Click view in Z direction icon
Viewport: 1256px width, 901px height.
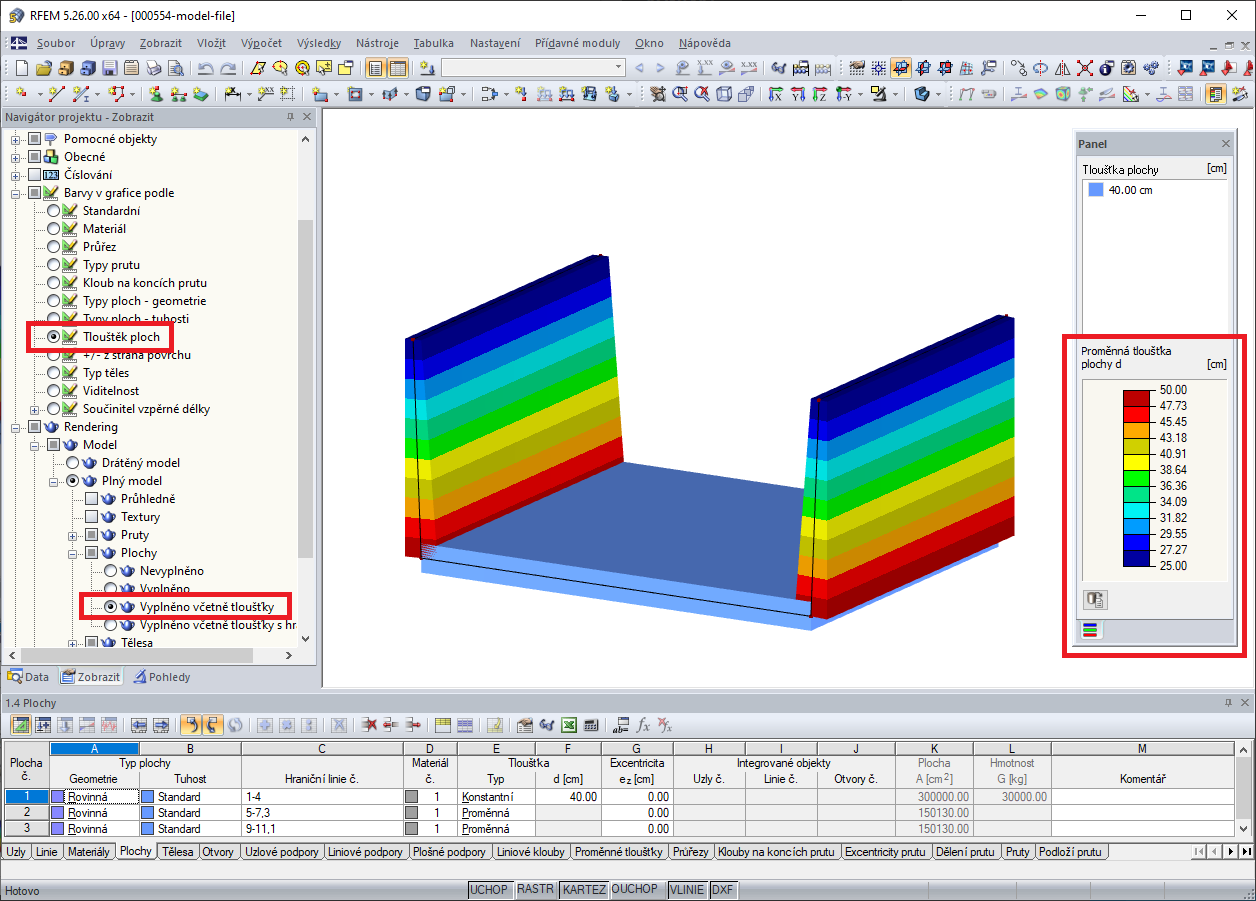click(819, 93)
